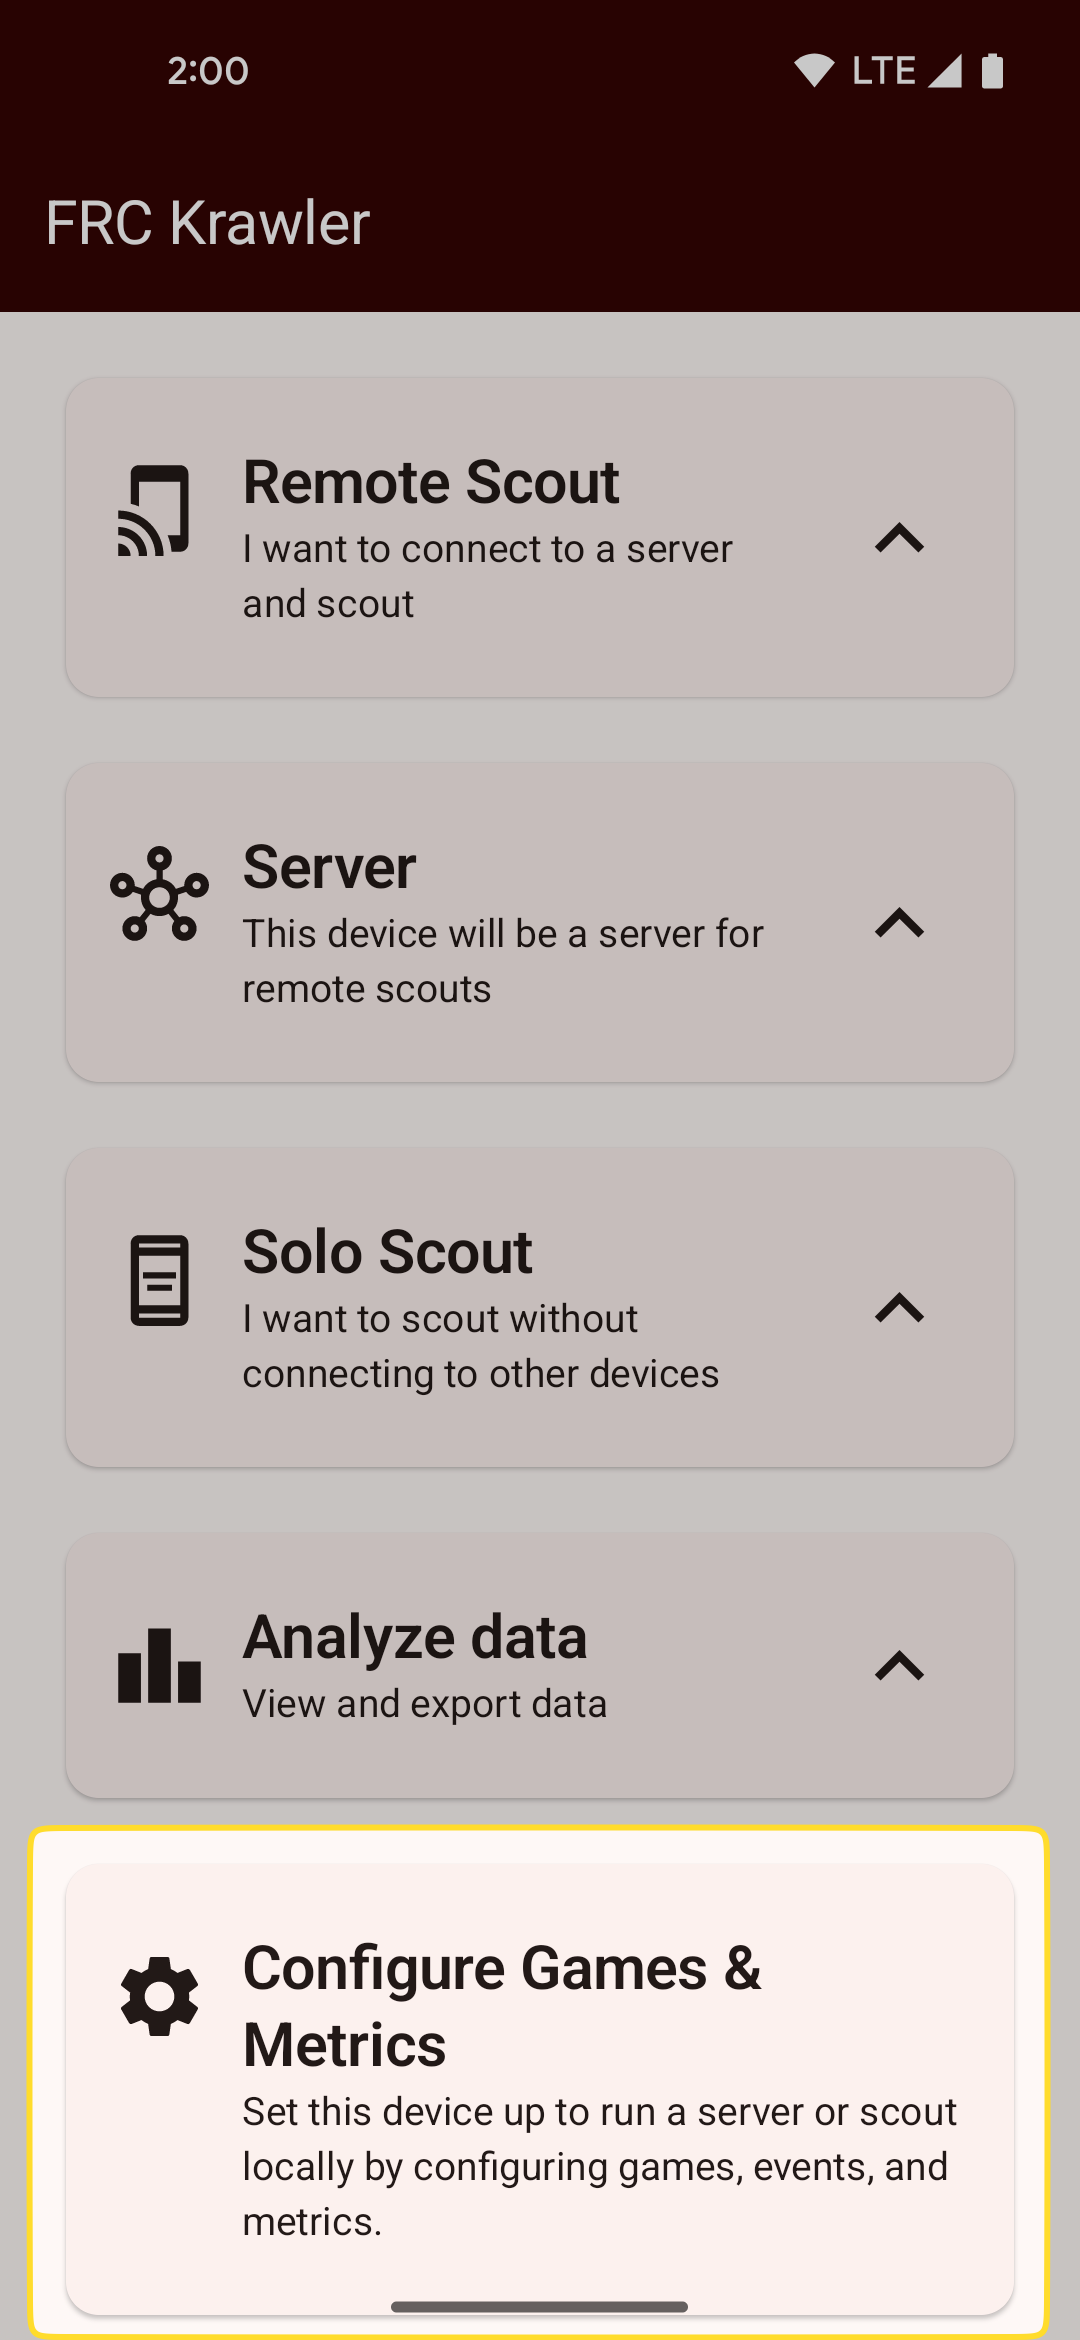Tap the Solo Scout phone icon
Viewport: 1080px width, 2340px height.
(x=159, y=1280)
